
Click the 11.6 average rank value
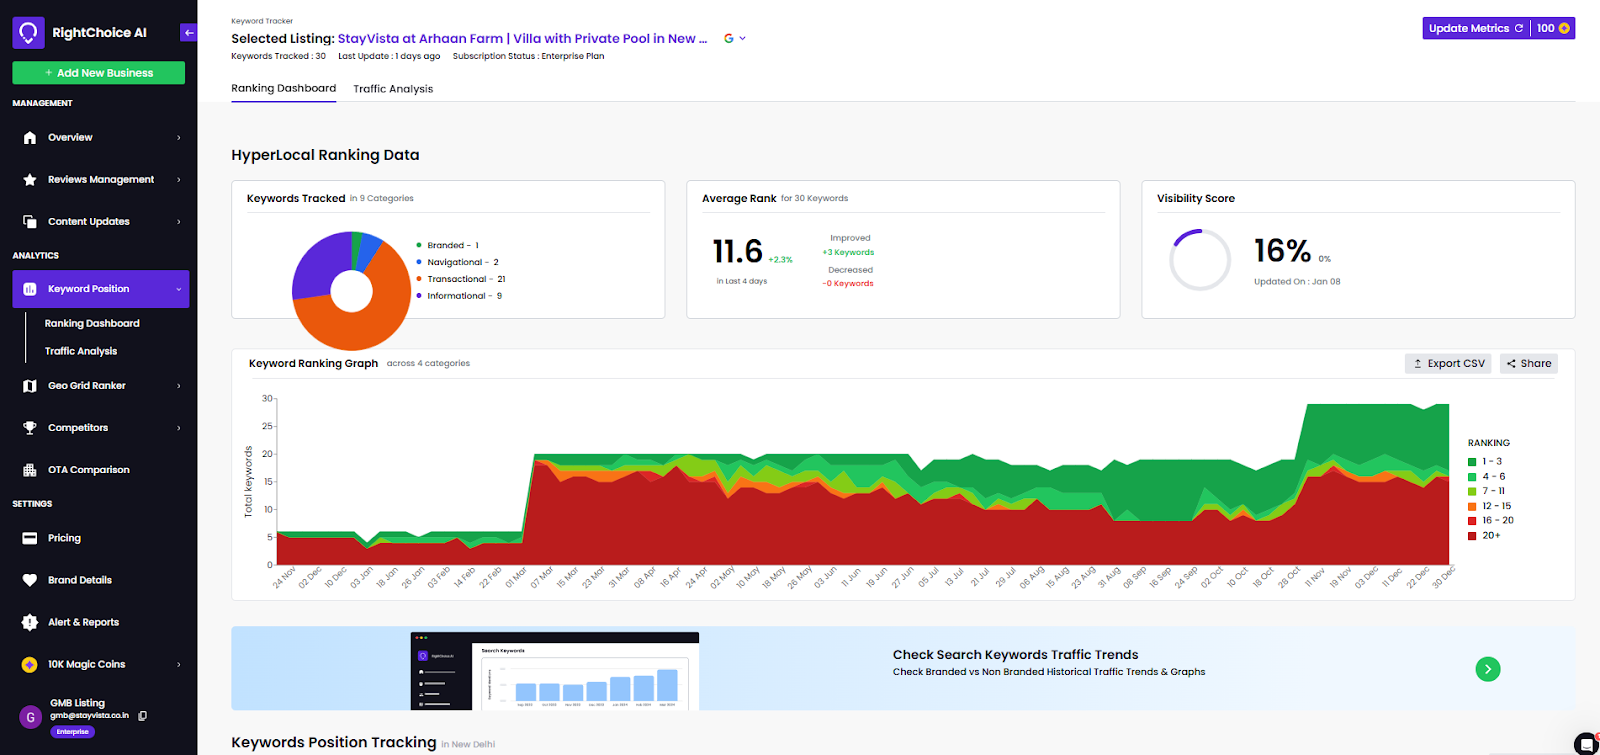[x=738, y=251]
